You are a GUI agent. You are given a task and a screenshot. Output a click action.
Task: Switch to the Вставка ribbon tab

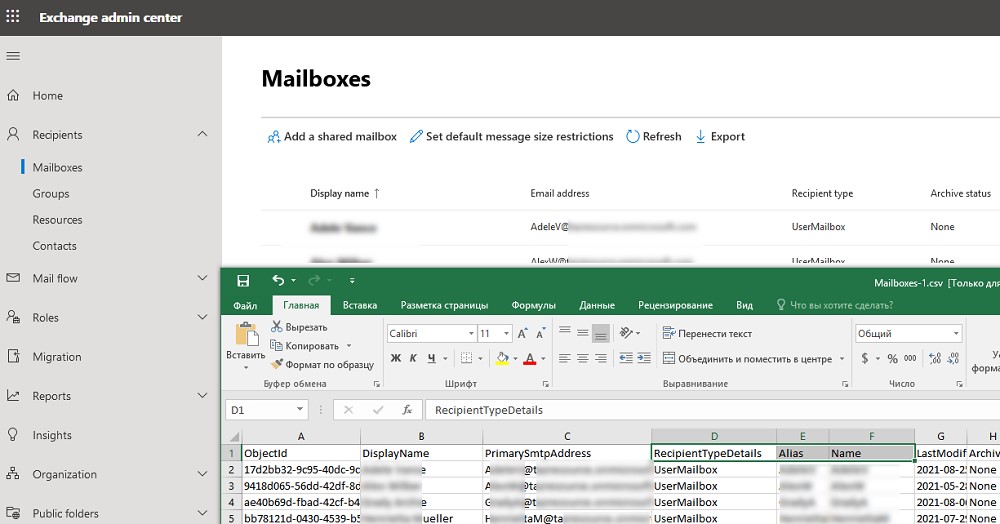coord(360,305)
